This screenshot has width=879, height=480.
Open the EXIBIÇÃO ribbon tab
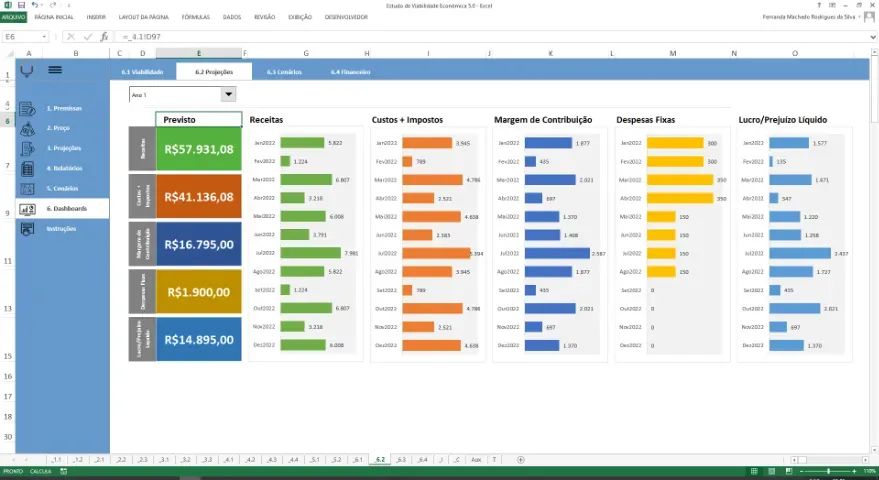300,17
